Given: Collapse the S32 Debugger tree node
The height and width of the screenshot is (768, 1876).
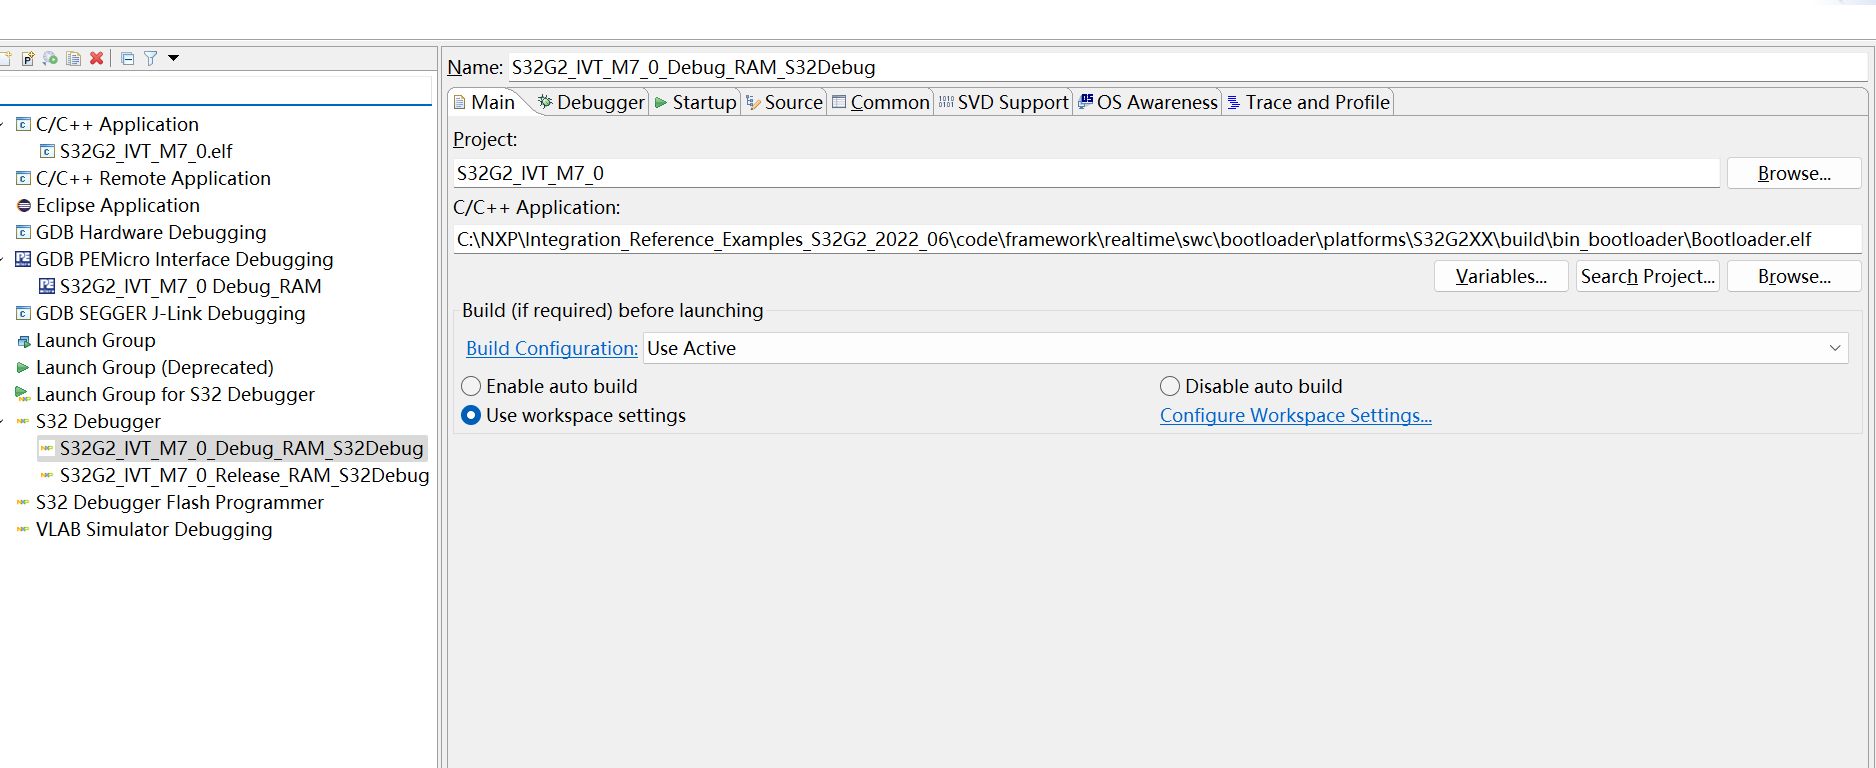Looking at the screenshot, I should (x=3, y=421).
